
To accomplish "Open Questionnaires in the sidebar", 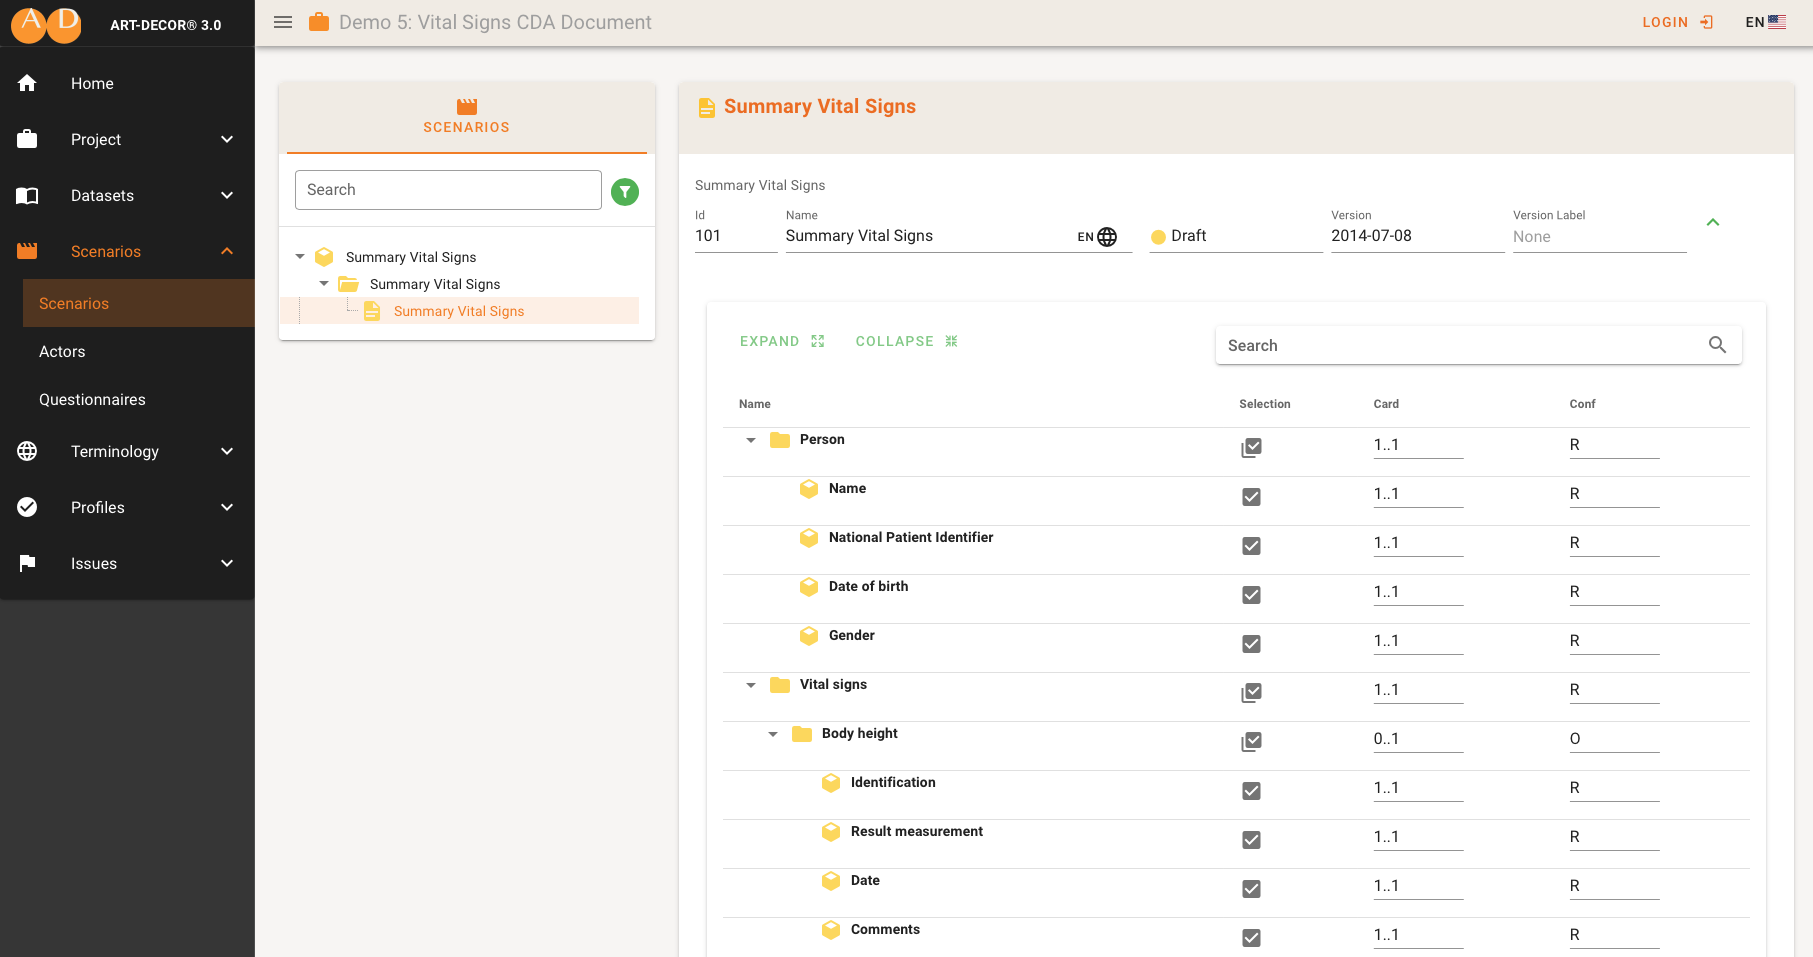I will 92,400.
